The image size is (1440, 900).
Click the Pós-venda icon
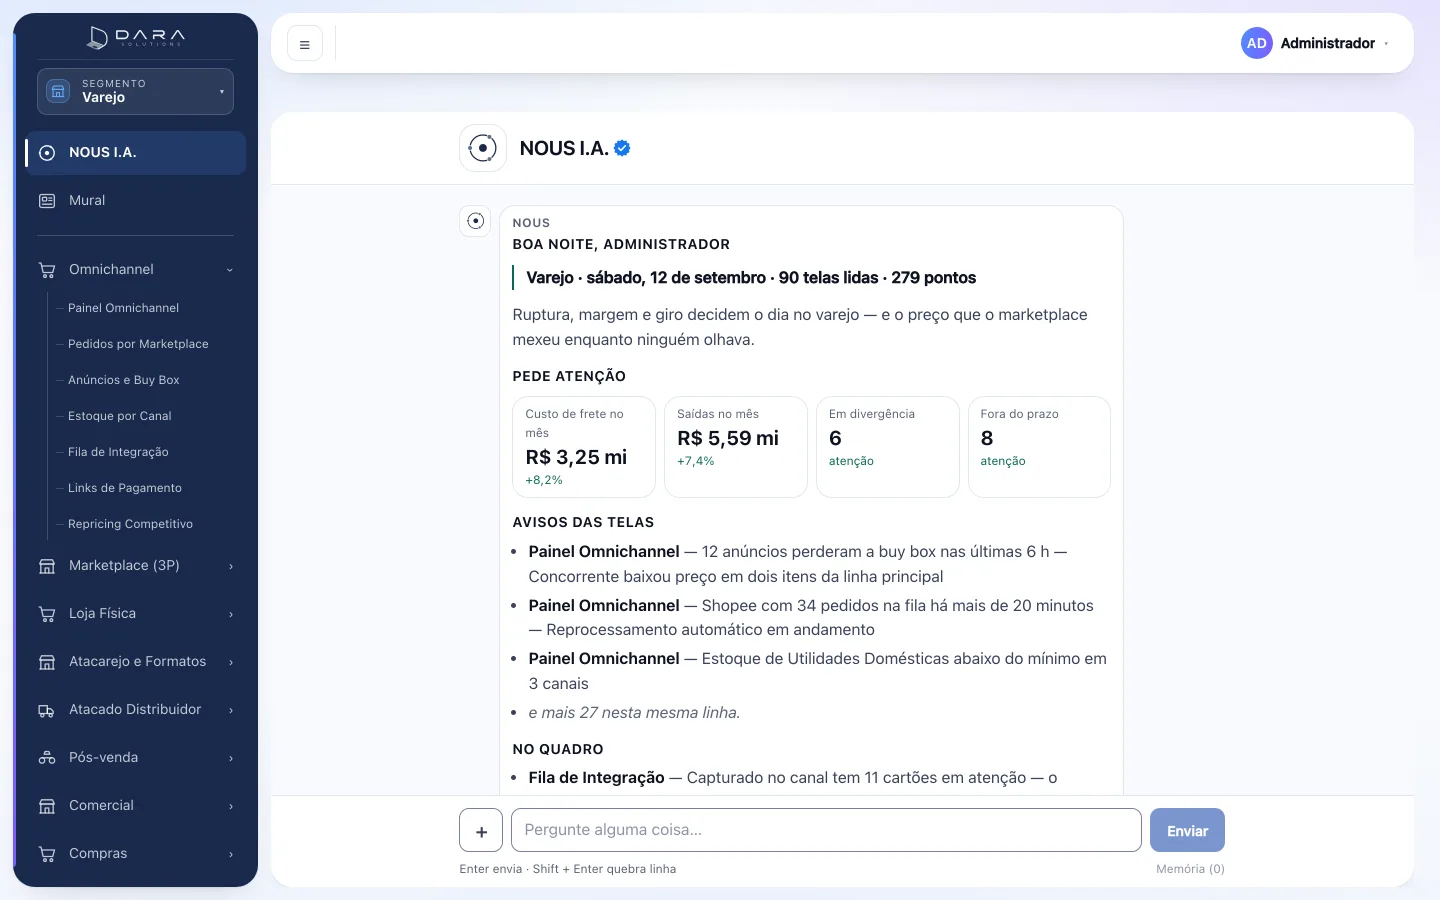click(47, 758)
